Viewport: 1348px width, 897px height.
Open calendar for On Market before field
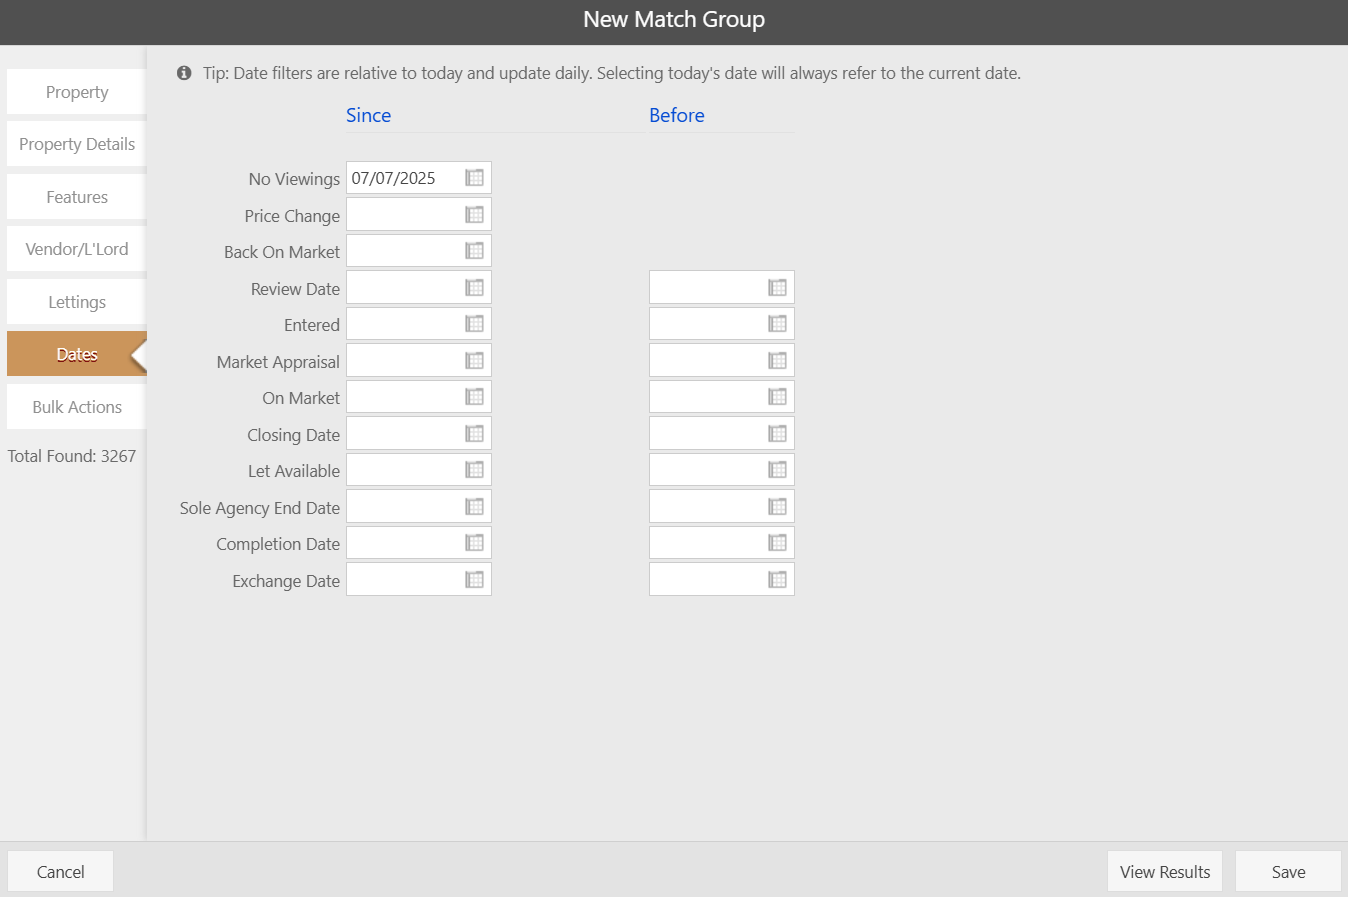pyautogui.click(x=777, y=397)
